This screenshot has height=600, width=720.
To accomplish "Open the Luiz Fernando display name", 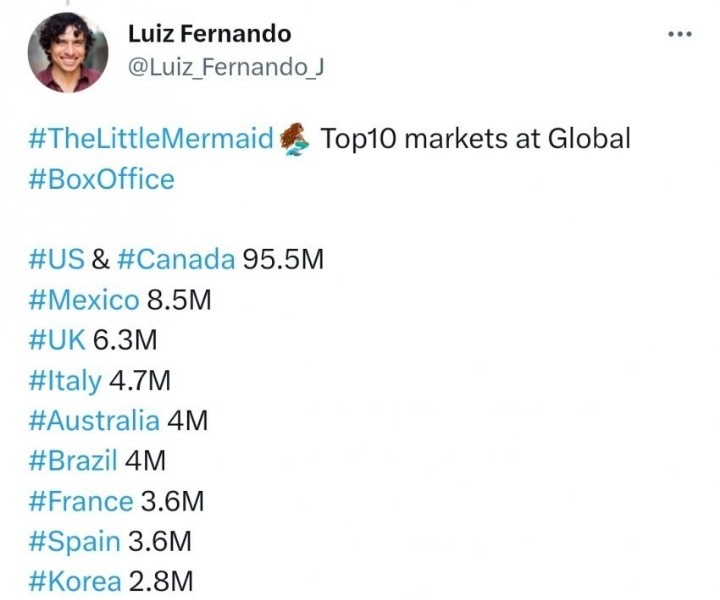I will [x=209, y=33].
